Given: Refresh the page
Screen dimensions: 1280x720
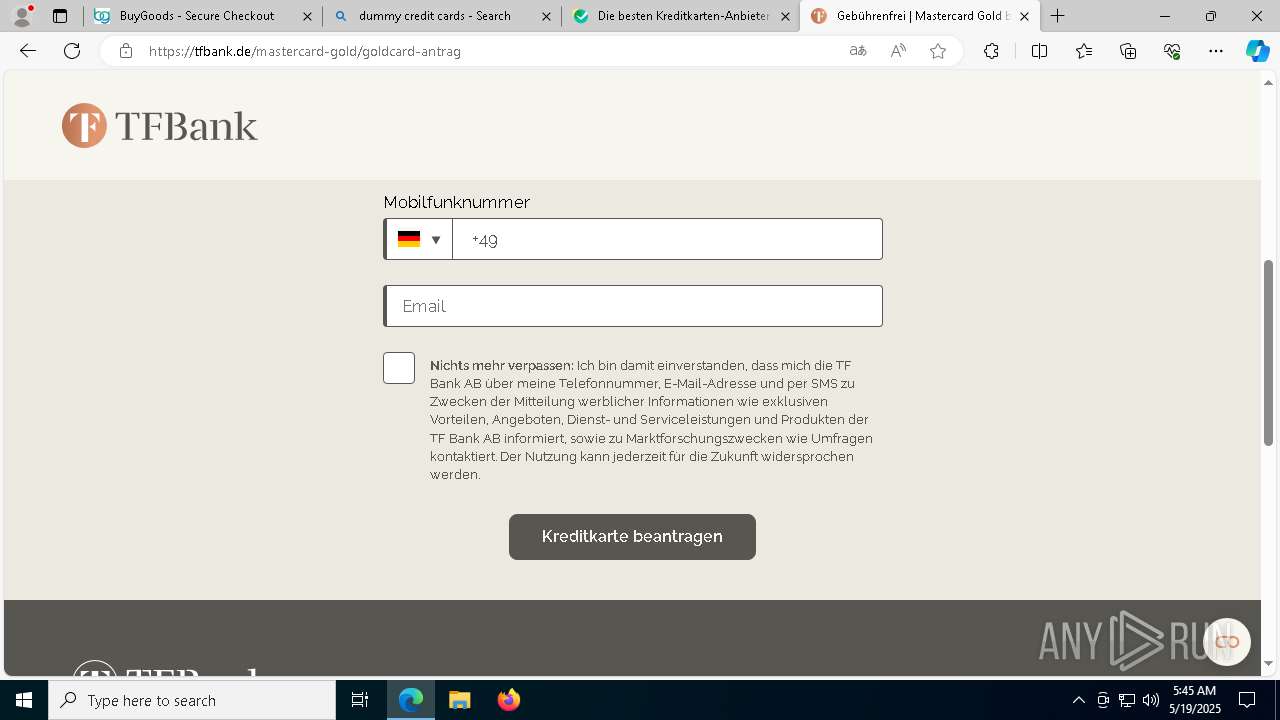Looking at the screenshot, I should (x=72, y=51).
